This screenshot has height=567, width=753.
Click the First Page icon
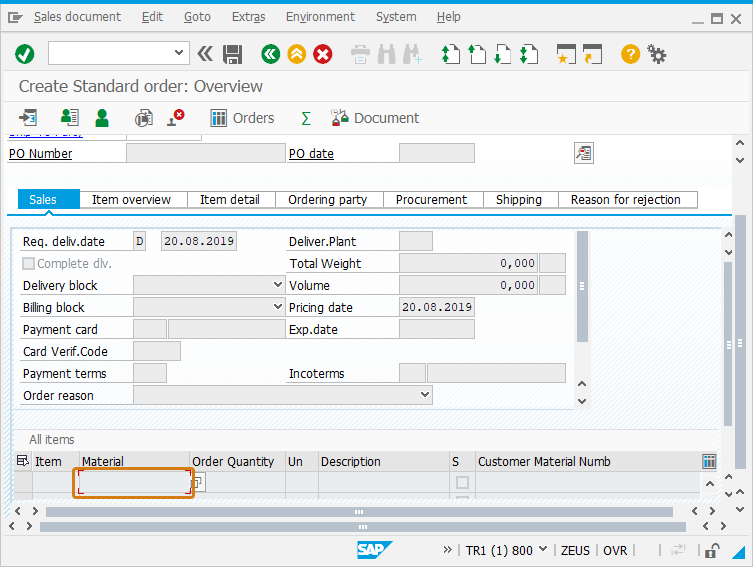(450, 54)
